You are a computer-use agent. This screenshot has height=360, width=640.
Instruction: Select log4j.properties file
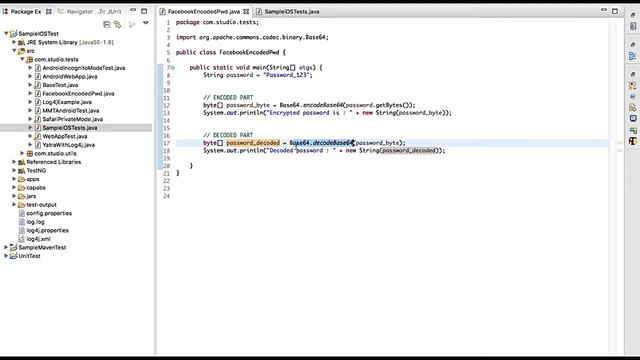[47, 231]
